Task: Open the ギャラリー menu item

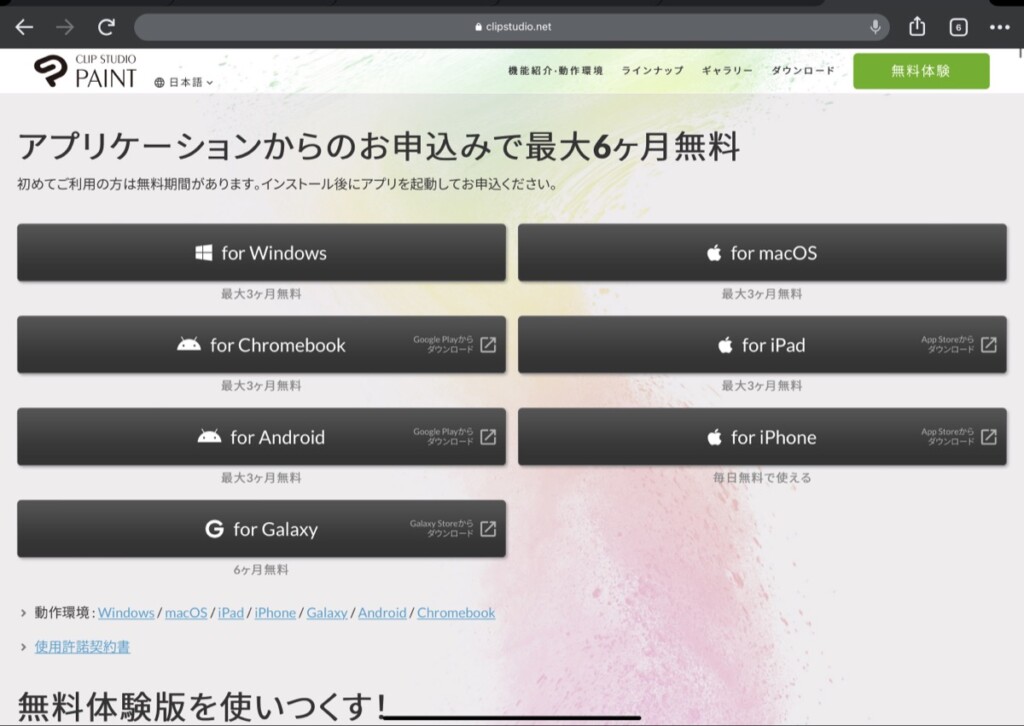Action: click(x=728, y=71)
